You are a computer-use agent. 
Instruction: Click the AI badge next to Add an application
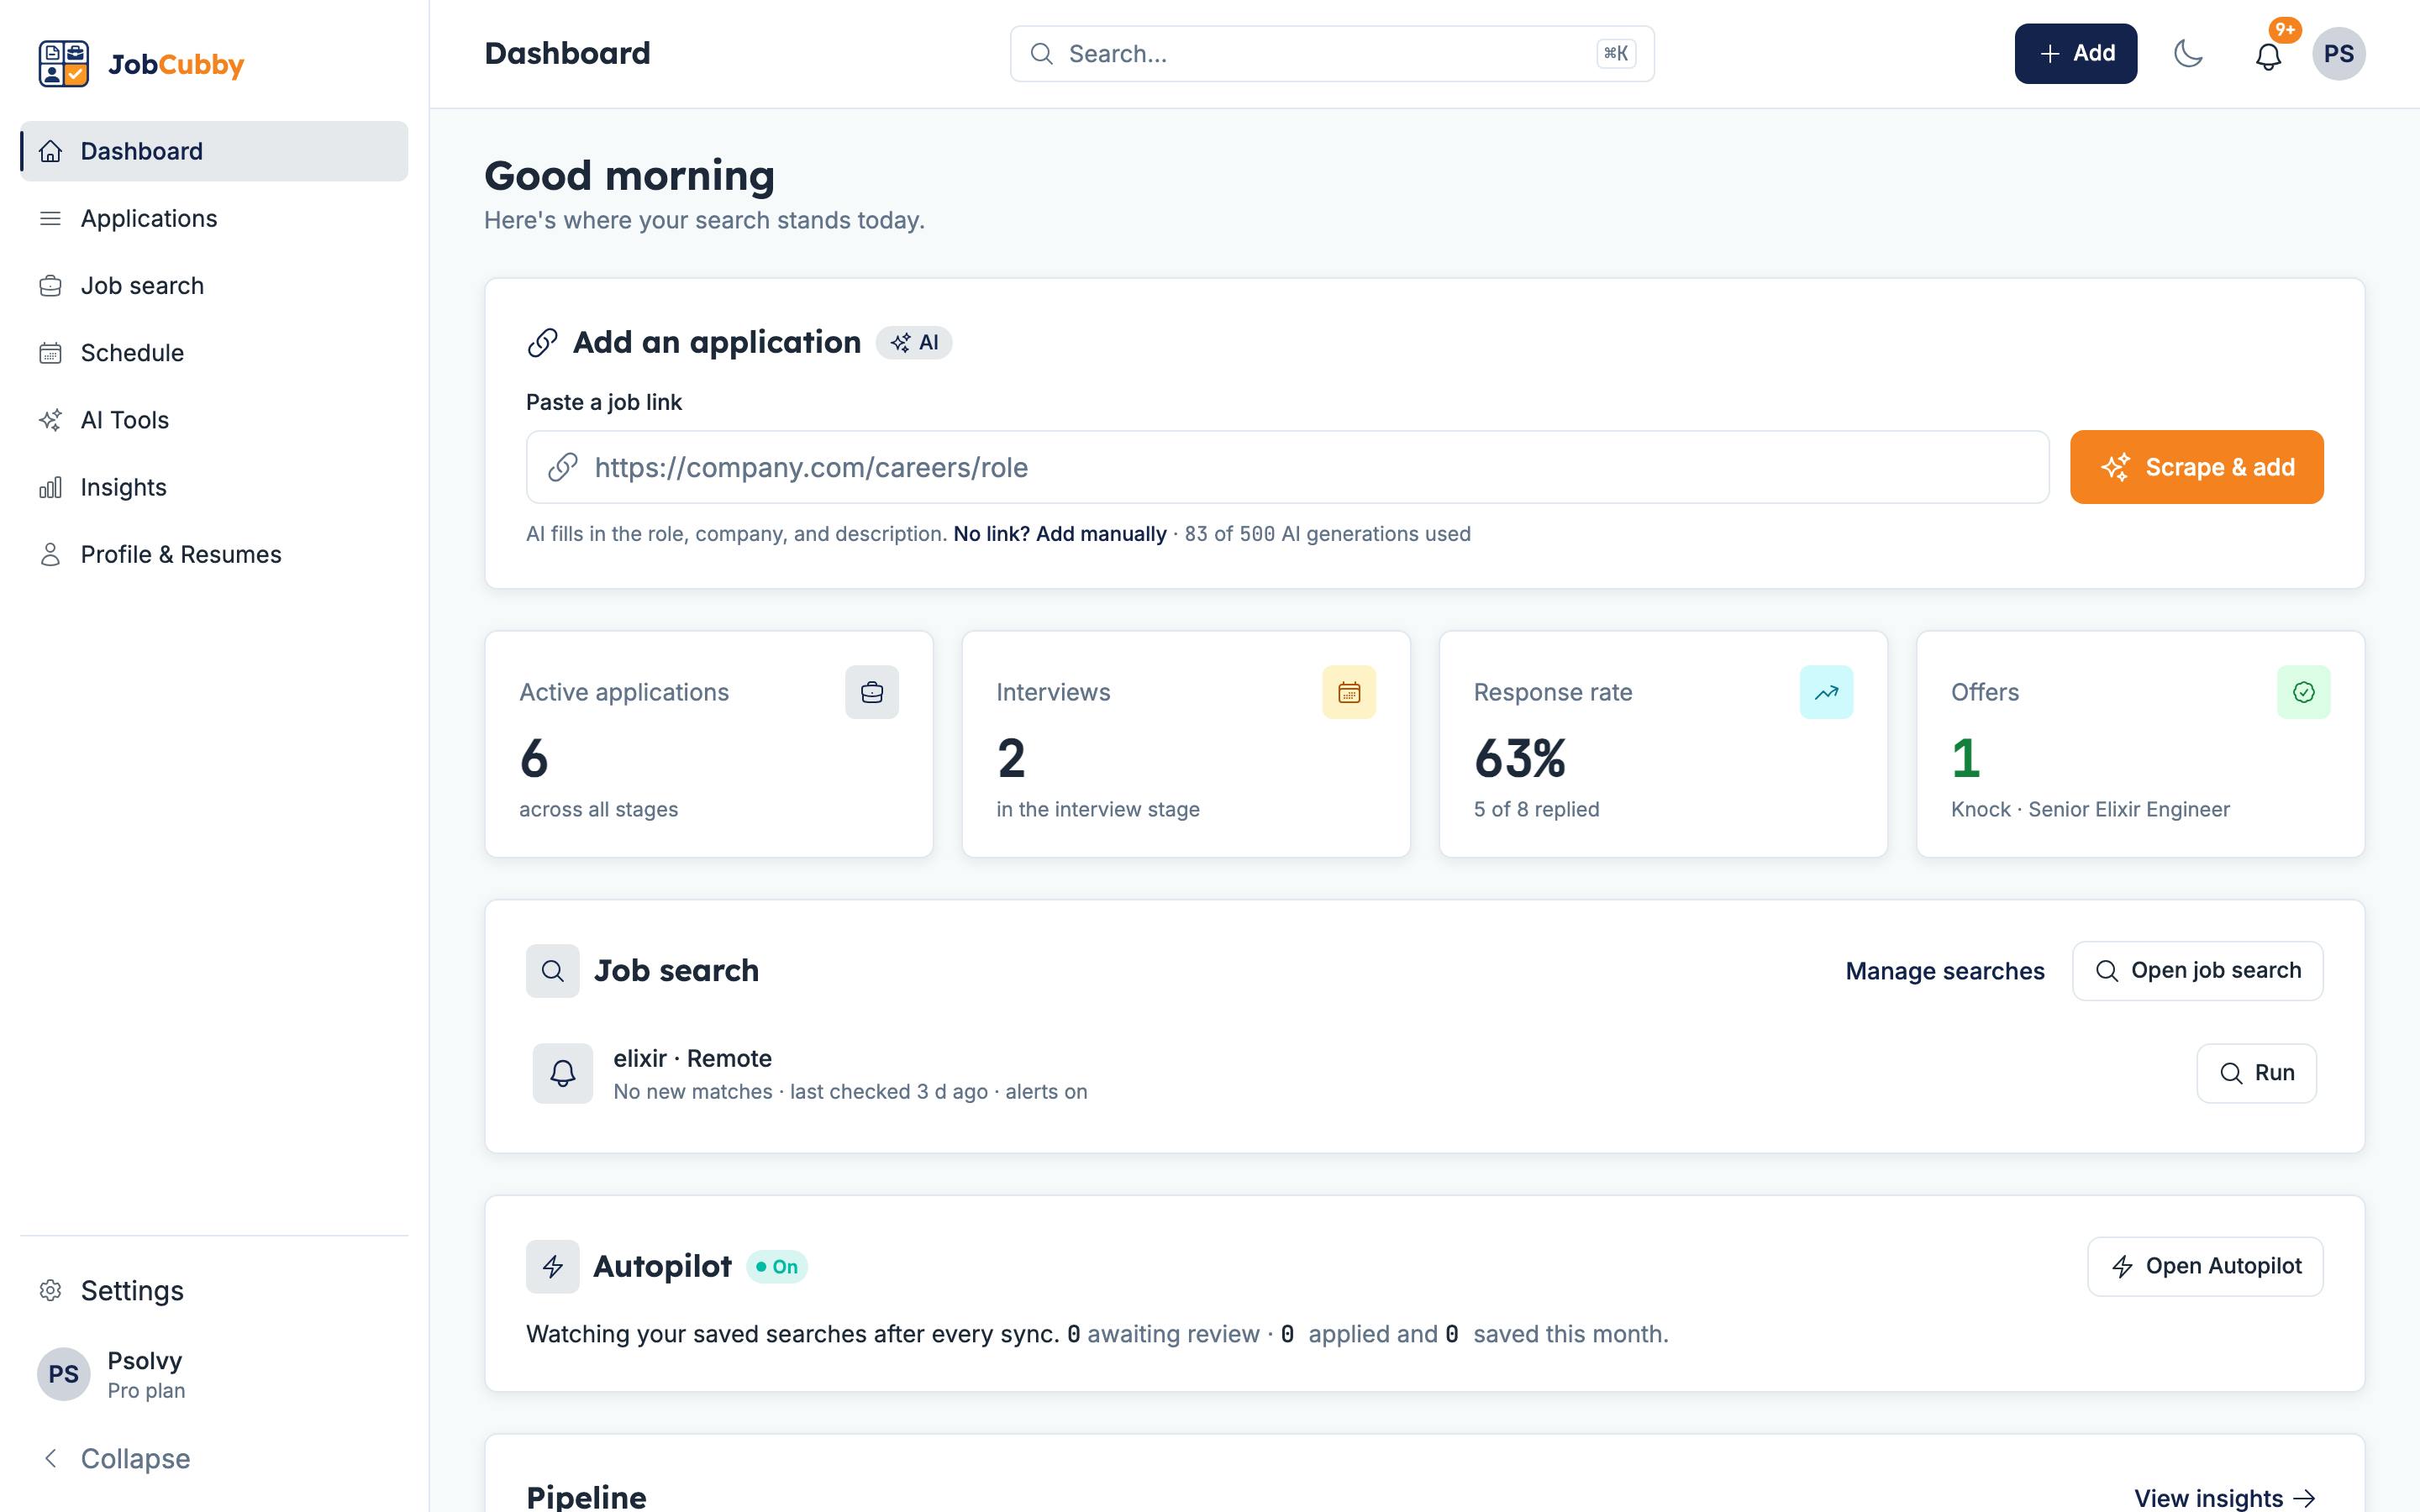click(x=914, y=343)
